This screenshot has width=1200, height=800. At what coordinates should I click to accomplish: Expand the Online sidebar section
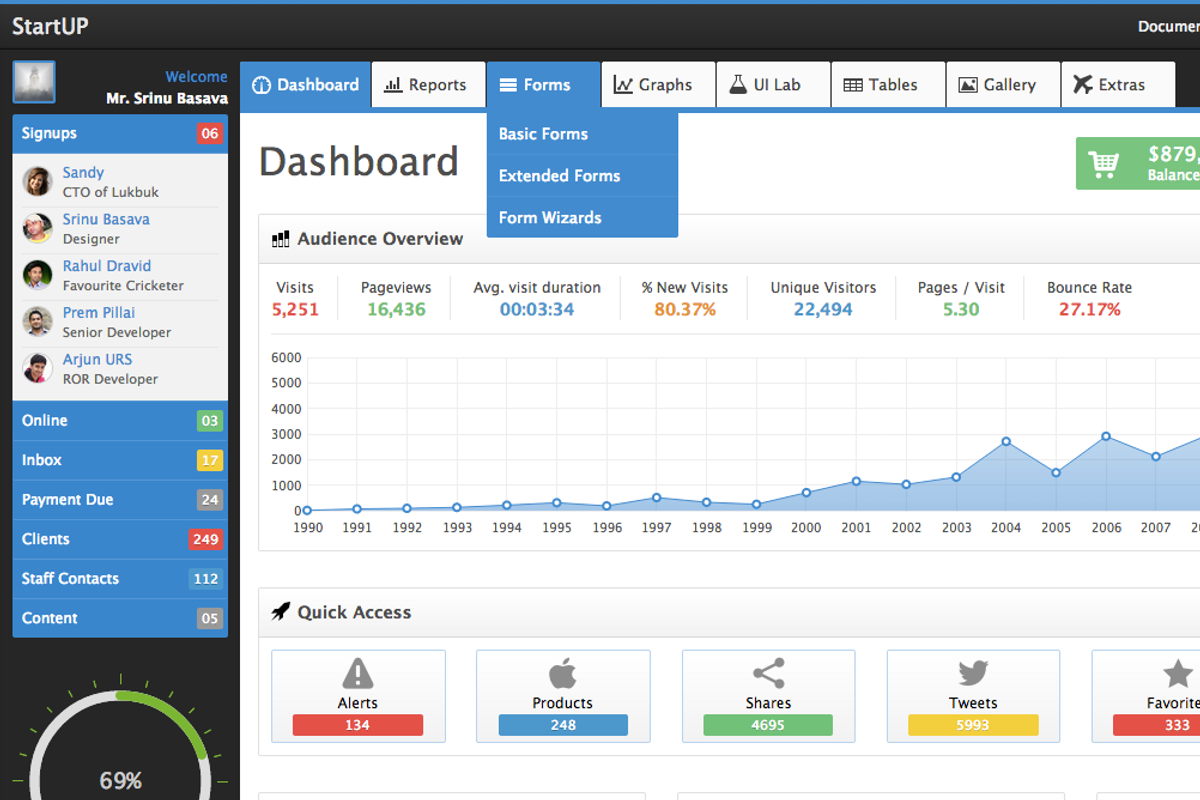120,421
